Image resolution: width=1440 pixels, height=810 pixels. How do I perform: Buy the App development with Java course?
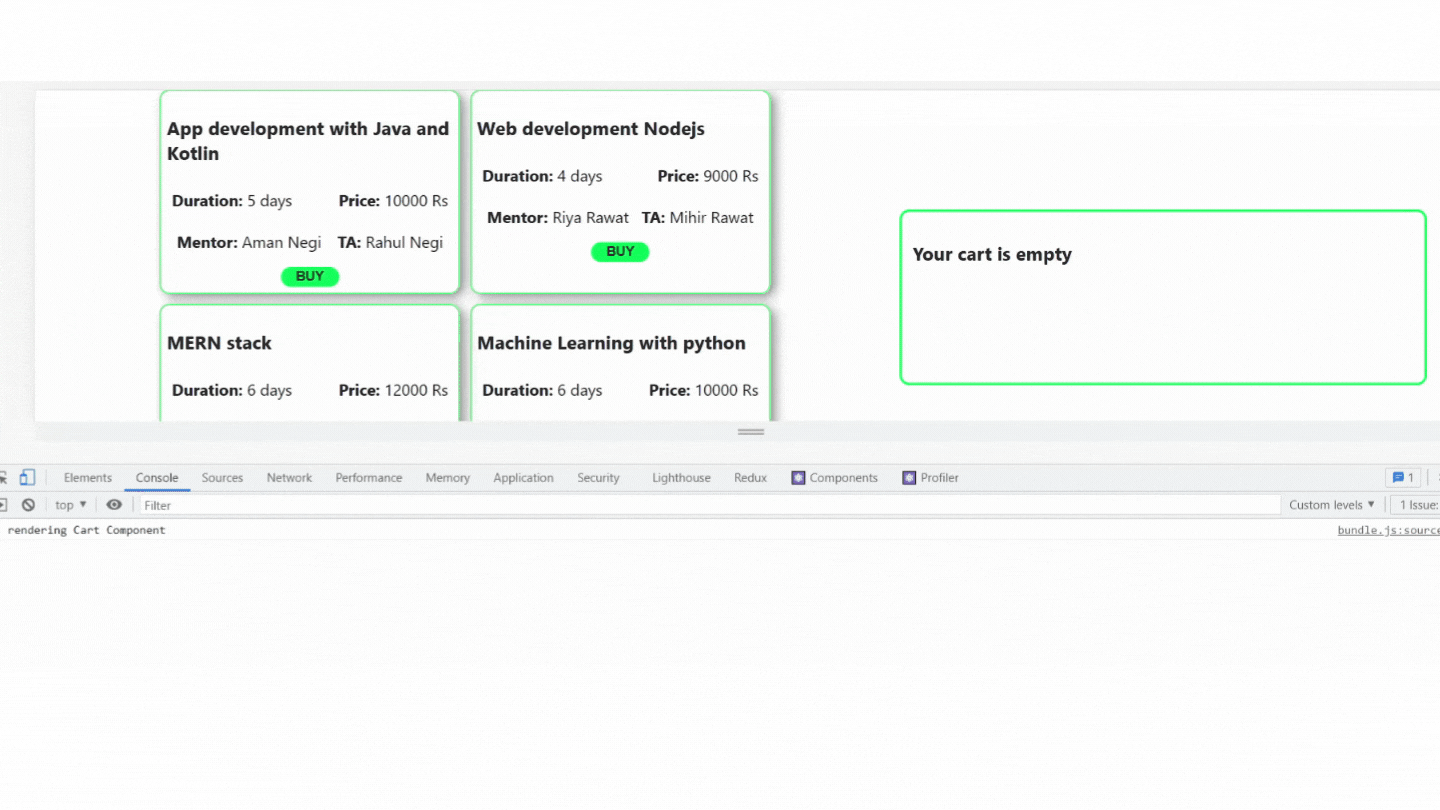(310, 277)
